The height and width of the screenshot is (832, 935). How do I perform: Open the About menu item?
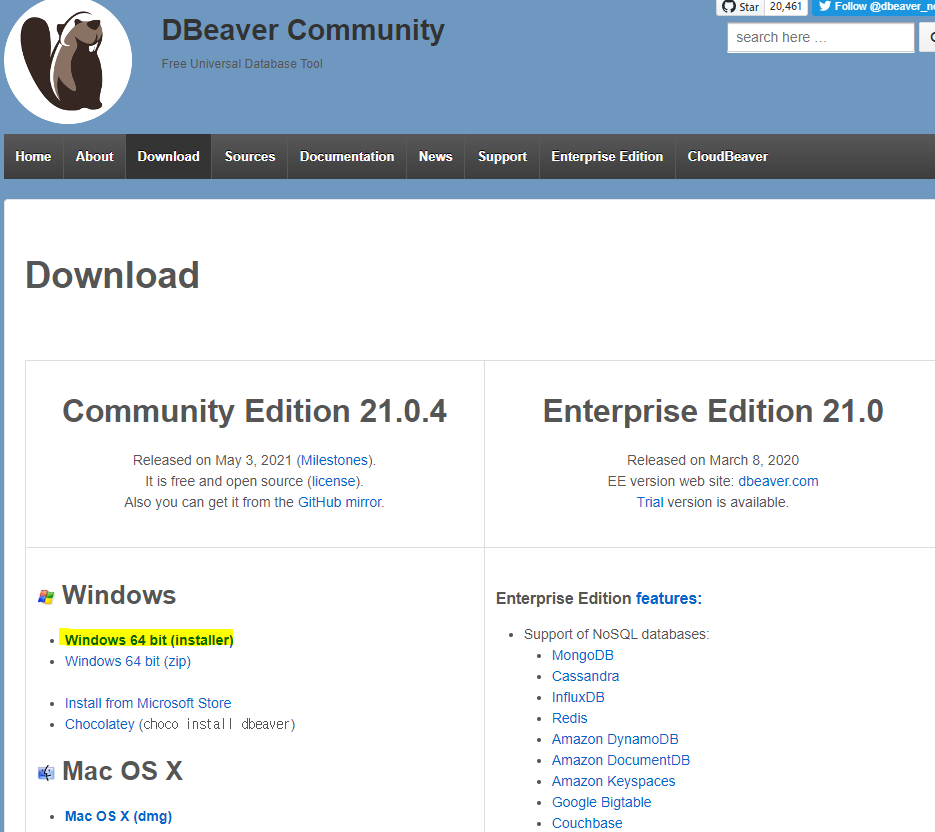pos(94,156)
